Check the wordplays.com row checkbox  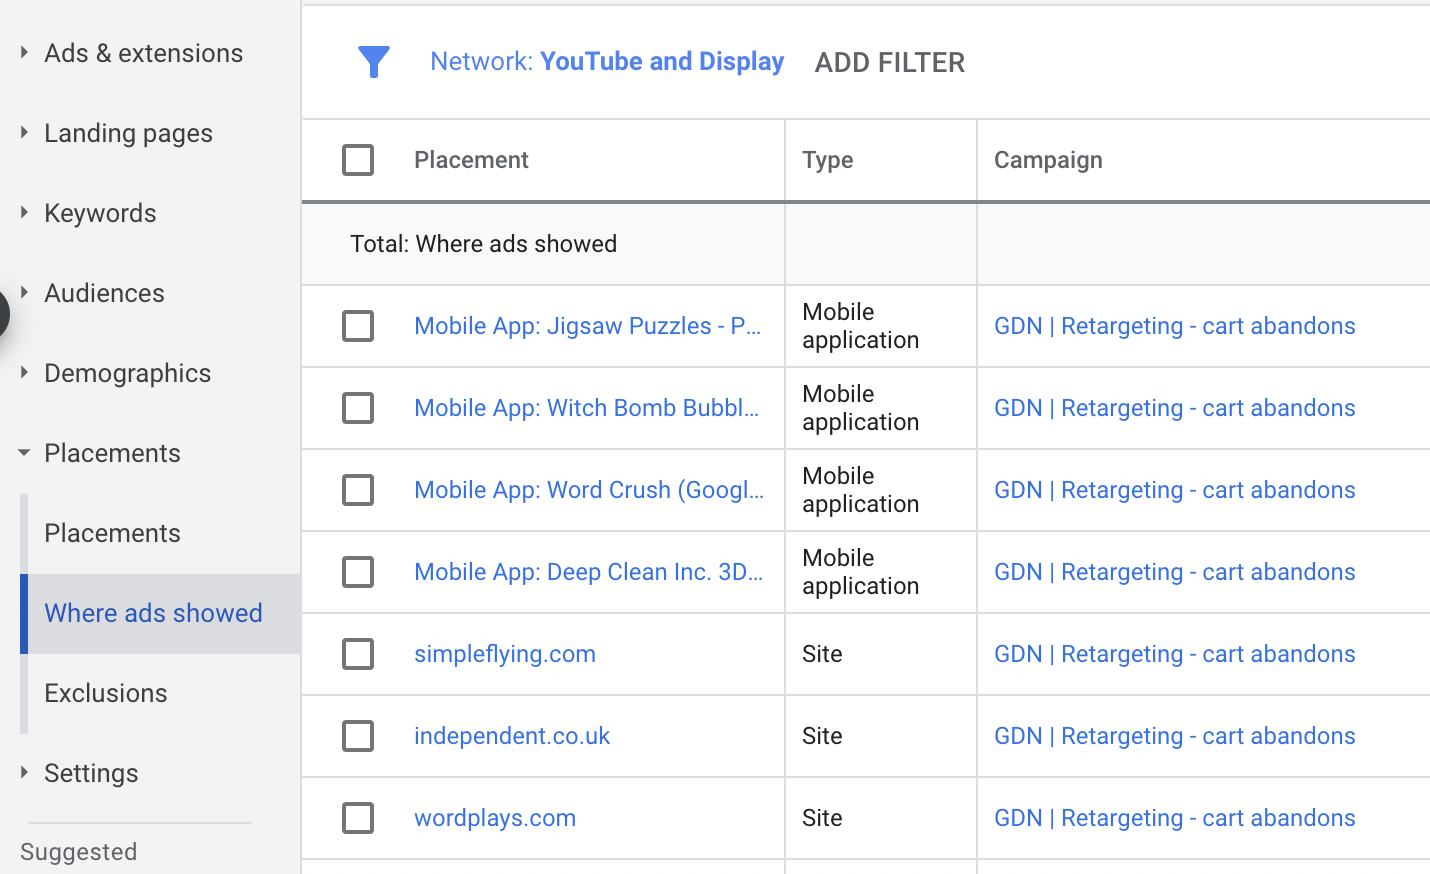pyautogui.click(x=358, y=818)
